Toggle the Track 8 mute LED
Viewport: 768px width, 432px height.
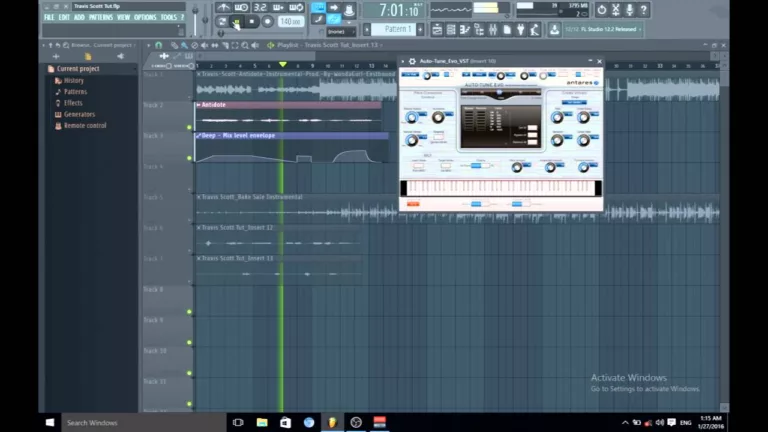coord(190,312)
